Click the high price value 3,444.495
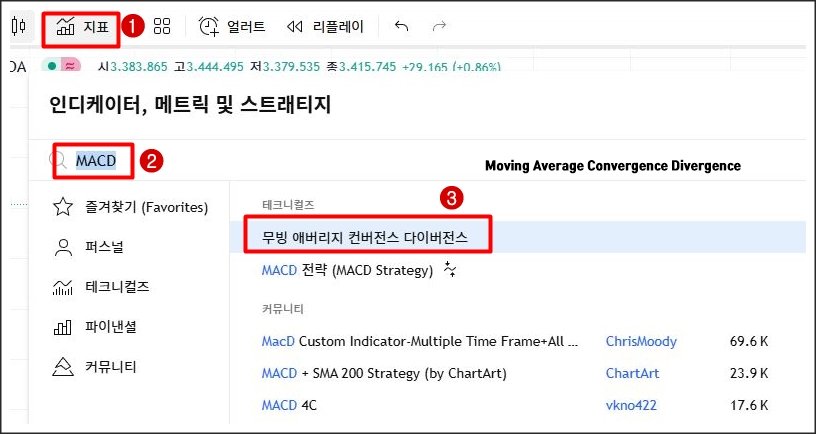Screen dimensions: 816x434 [x=215, y=67]
